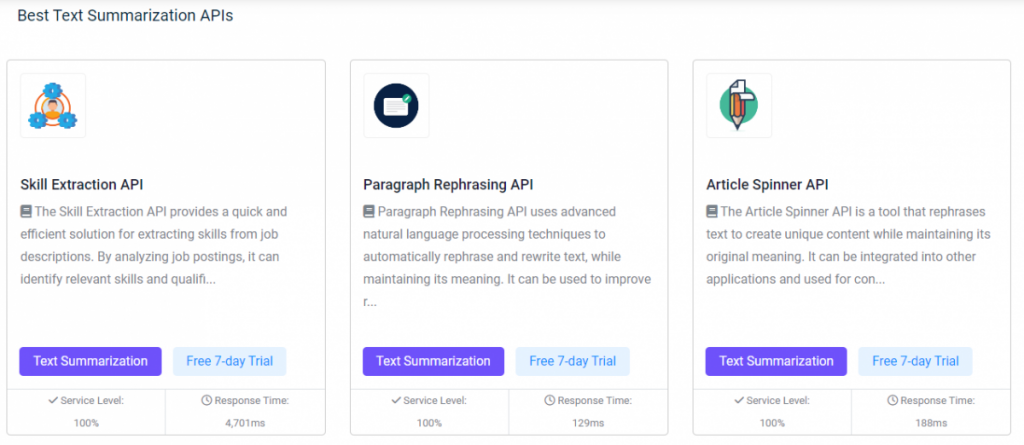The width and height of the screenshot is (1024, 445).
Task: Click the Article Spinner API description text
Action: pos(848,246)
